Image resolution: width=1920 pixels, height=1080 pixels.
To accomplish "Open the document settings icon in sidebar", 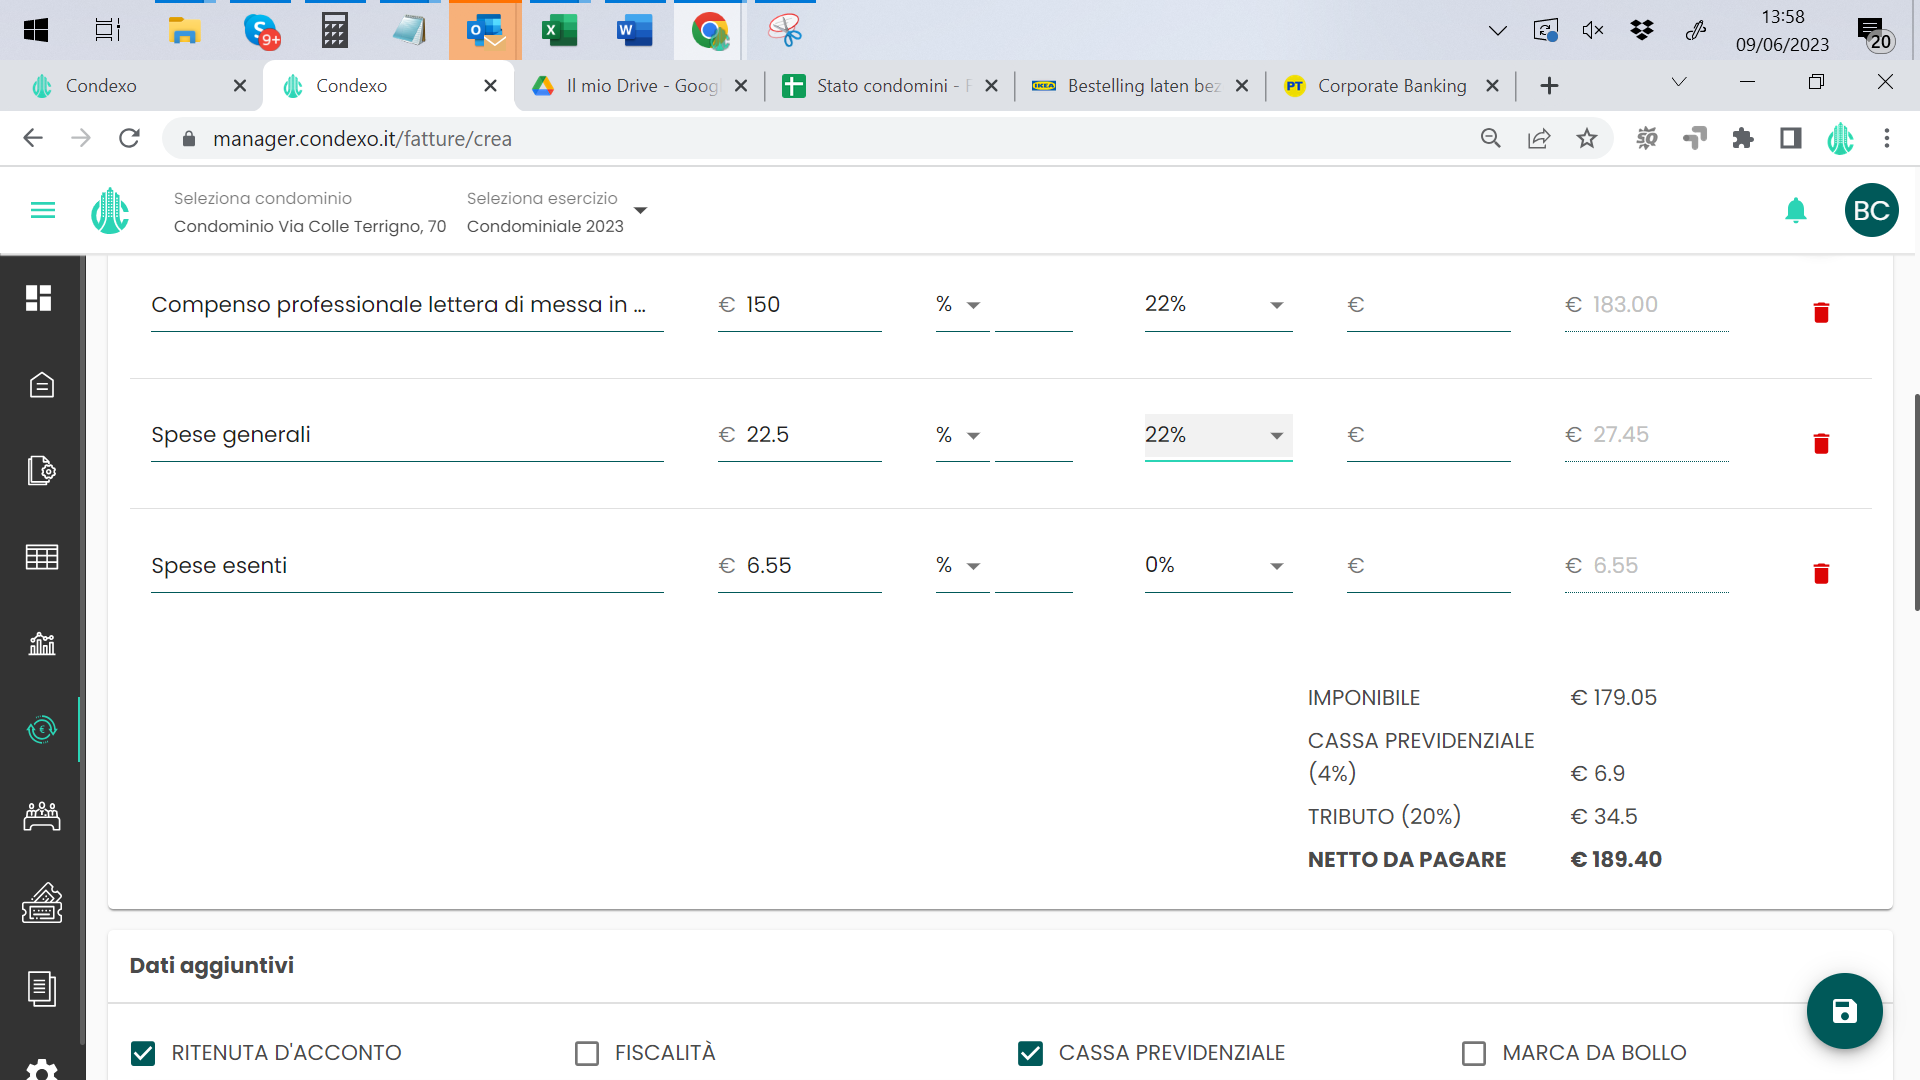I will [x=41, y=470].
